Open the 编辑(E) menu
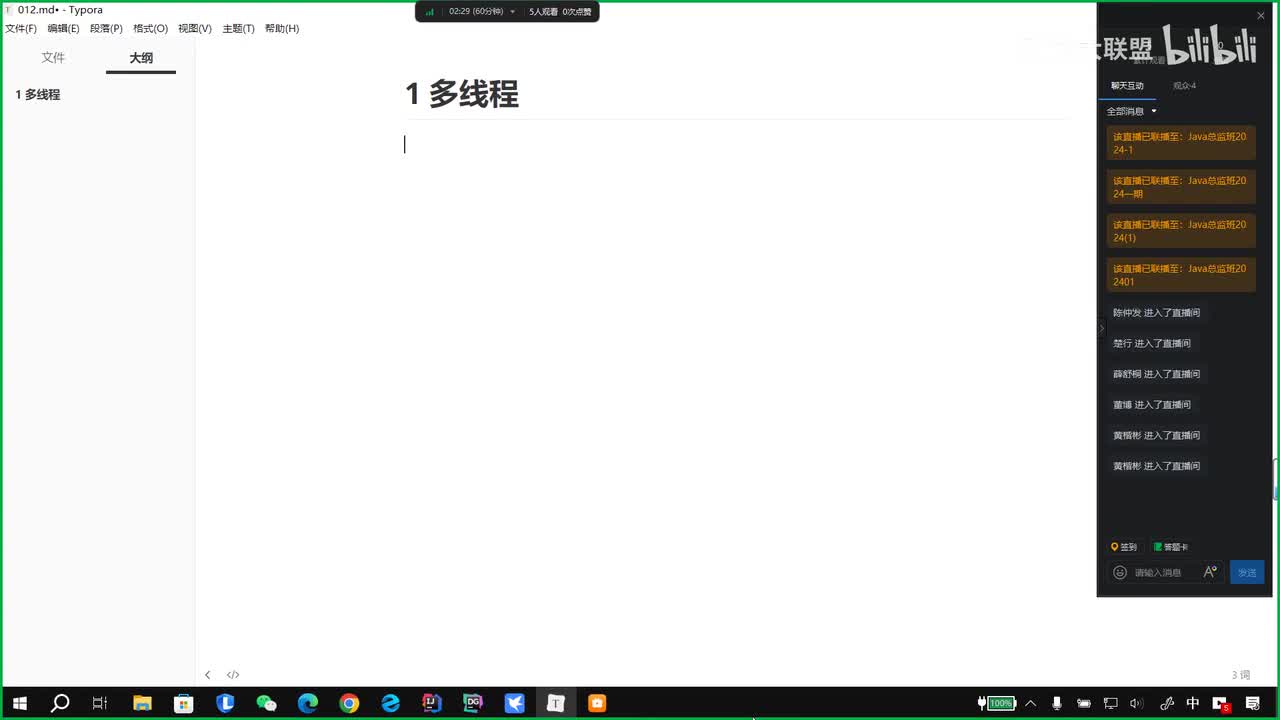The width and height of the screenshot is (1280, 720). (x=63, y=28)
